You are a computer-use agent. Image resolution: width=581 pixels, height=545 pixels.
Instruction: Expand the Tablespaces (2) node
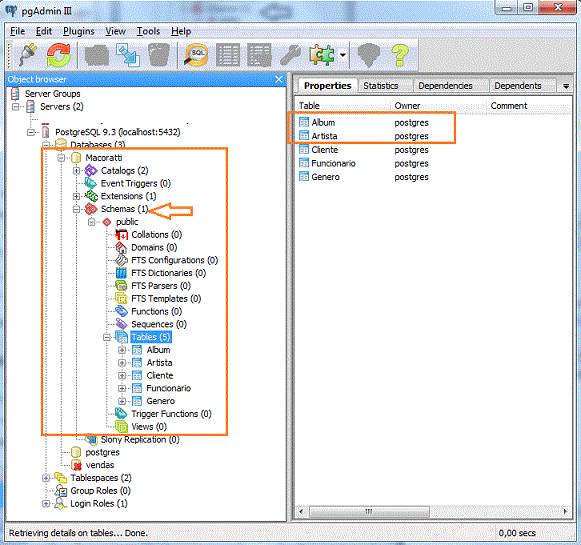click(46, 478)
